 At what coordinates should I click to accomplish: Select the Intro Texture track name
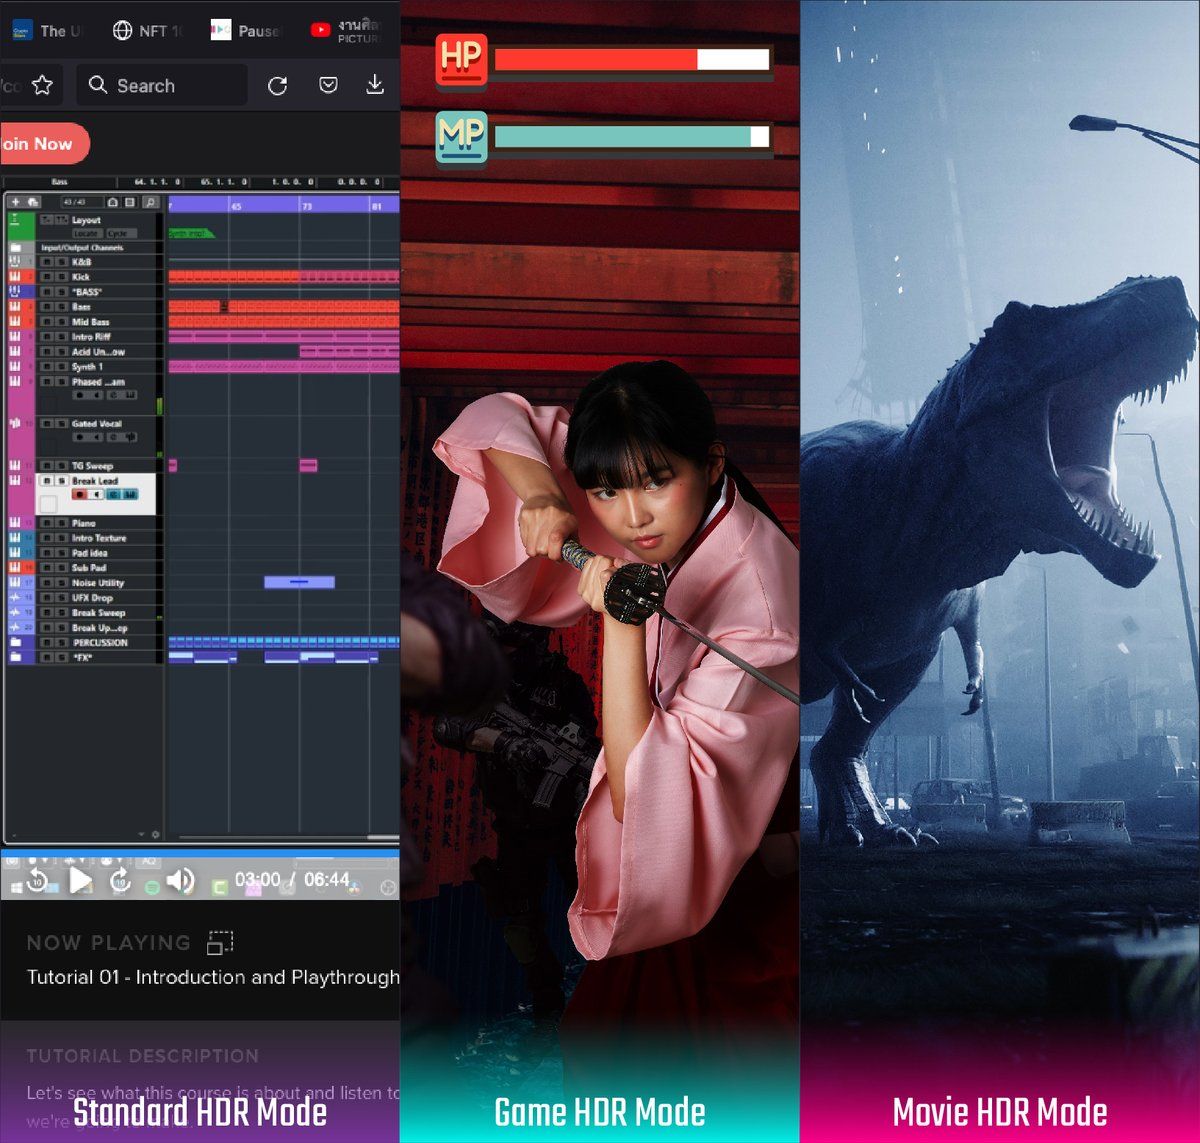[x=99, y=538]
